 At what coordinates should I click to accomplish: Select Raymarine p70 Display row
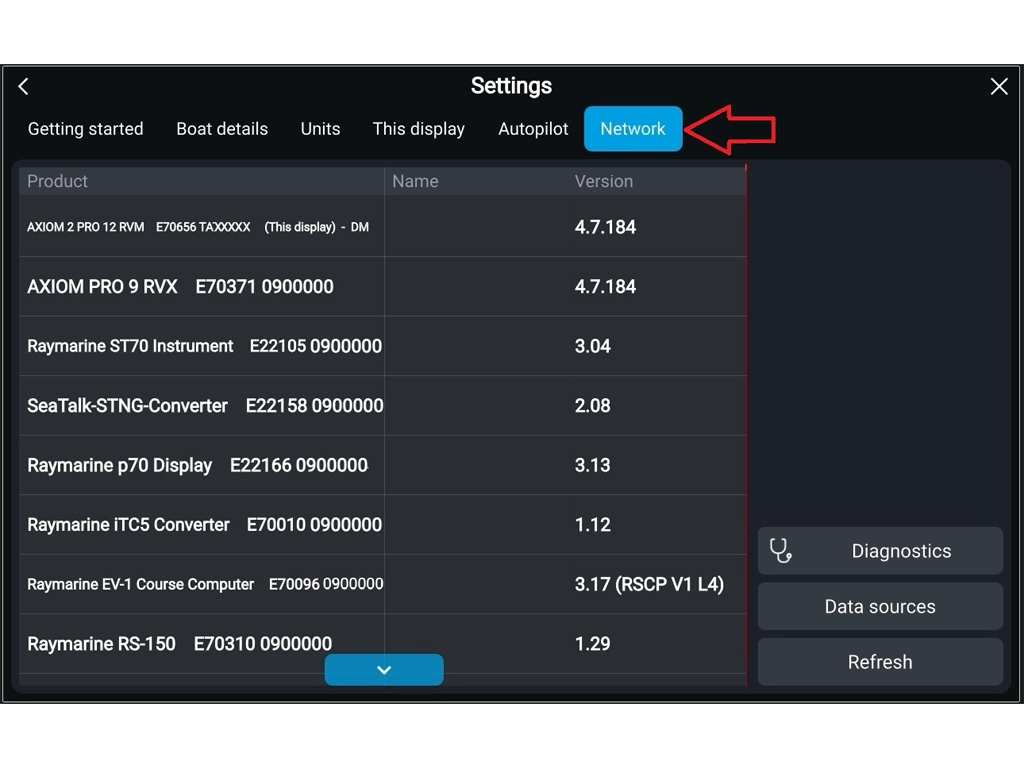[x=383, y=465]
